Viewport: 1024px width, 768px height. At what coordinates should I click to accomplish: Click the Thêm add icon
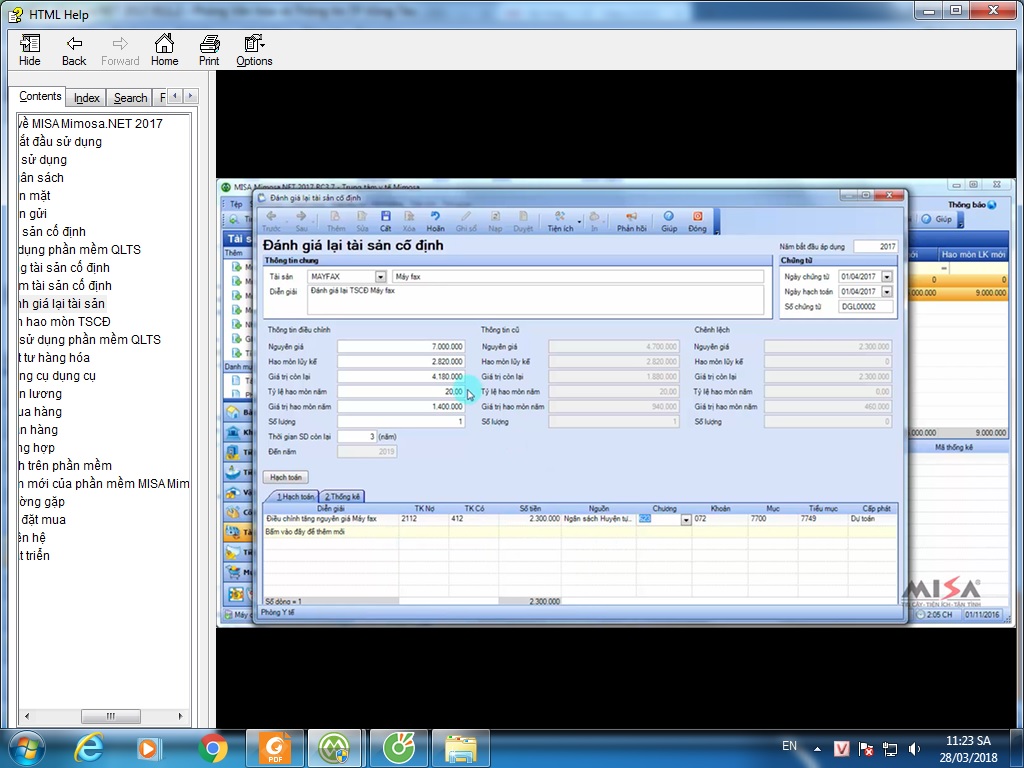point(336,221)
